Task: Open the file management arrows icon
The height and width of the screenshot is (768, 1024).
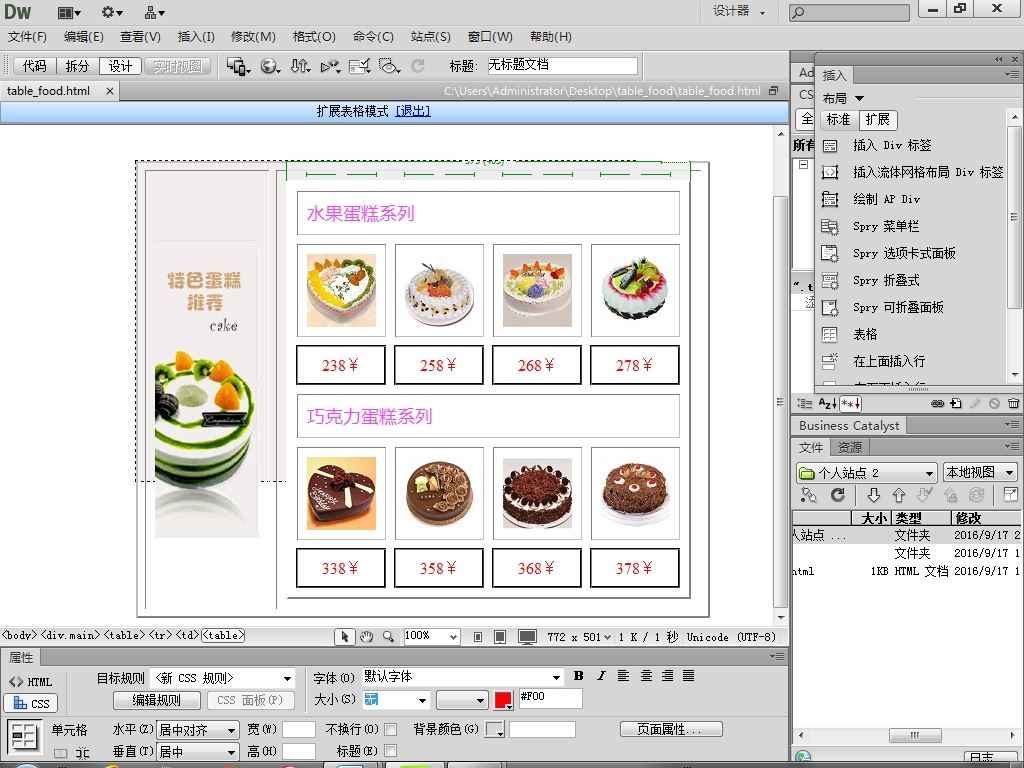Action: [300, 66]
